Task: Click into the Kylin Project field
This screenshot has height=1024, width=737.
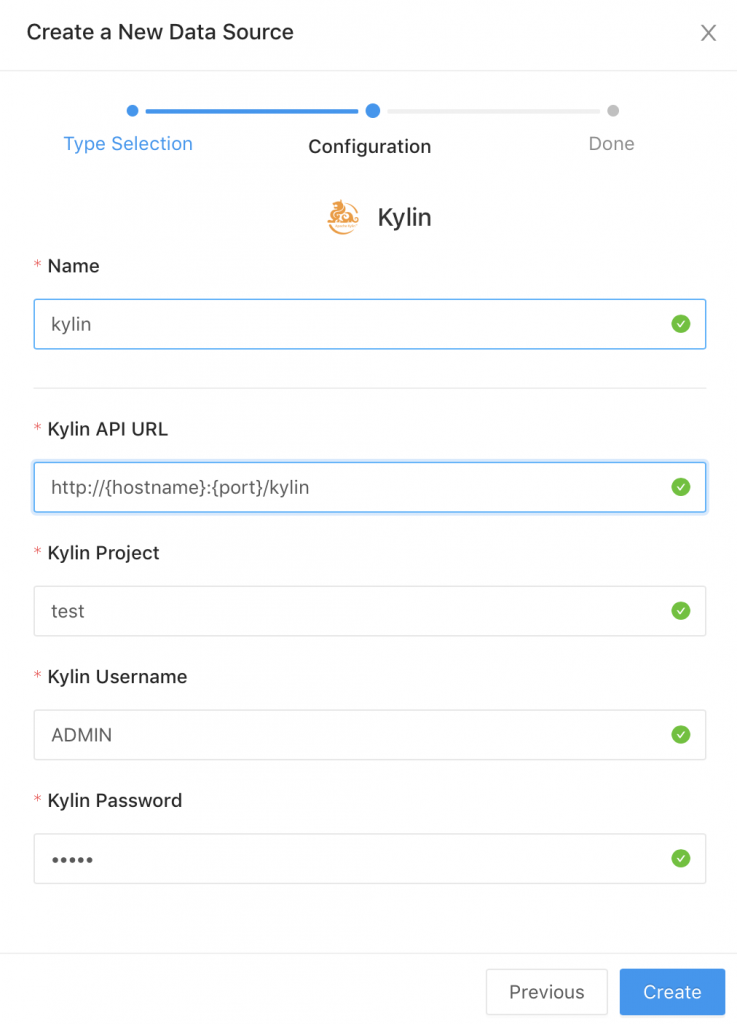Action: pyautogui.click(x=350, y=611)
